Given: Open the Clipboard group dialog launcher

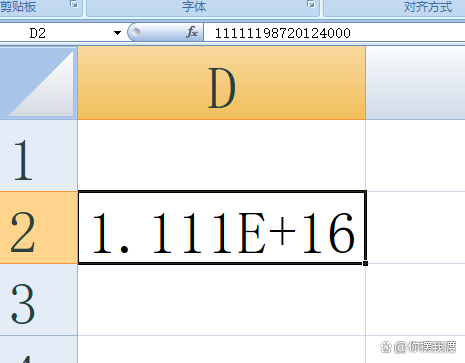Looking at the screenshot, I should click(74, 4).
